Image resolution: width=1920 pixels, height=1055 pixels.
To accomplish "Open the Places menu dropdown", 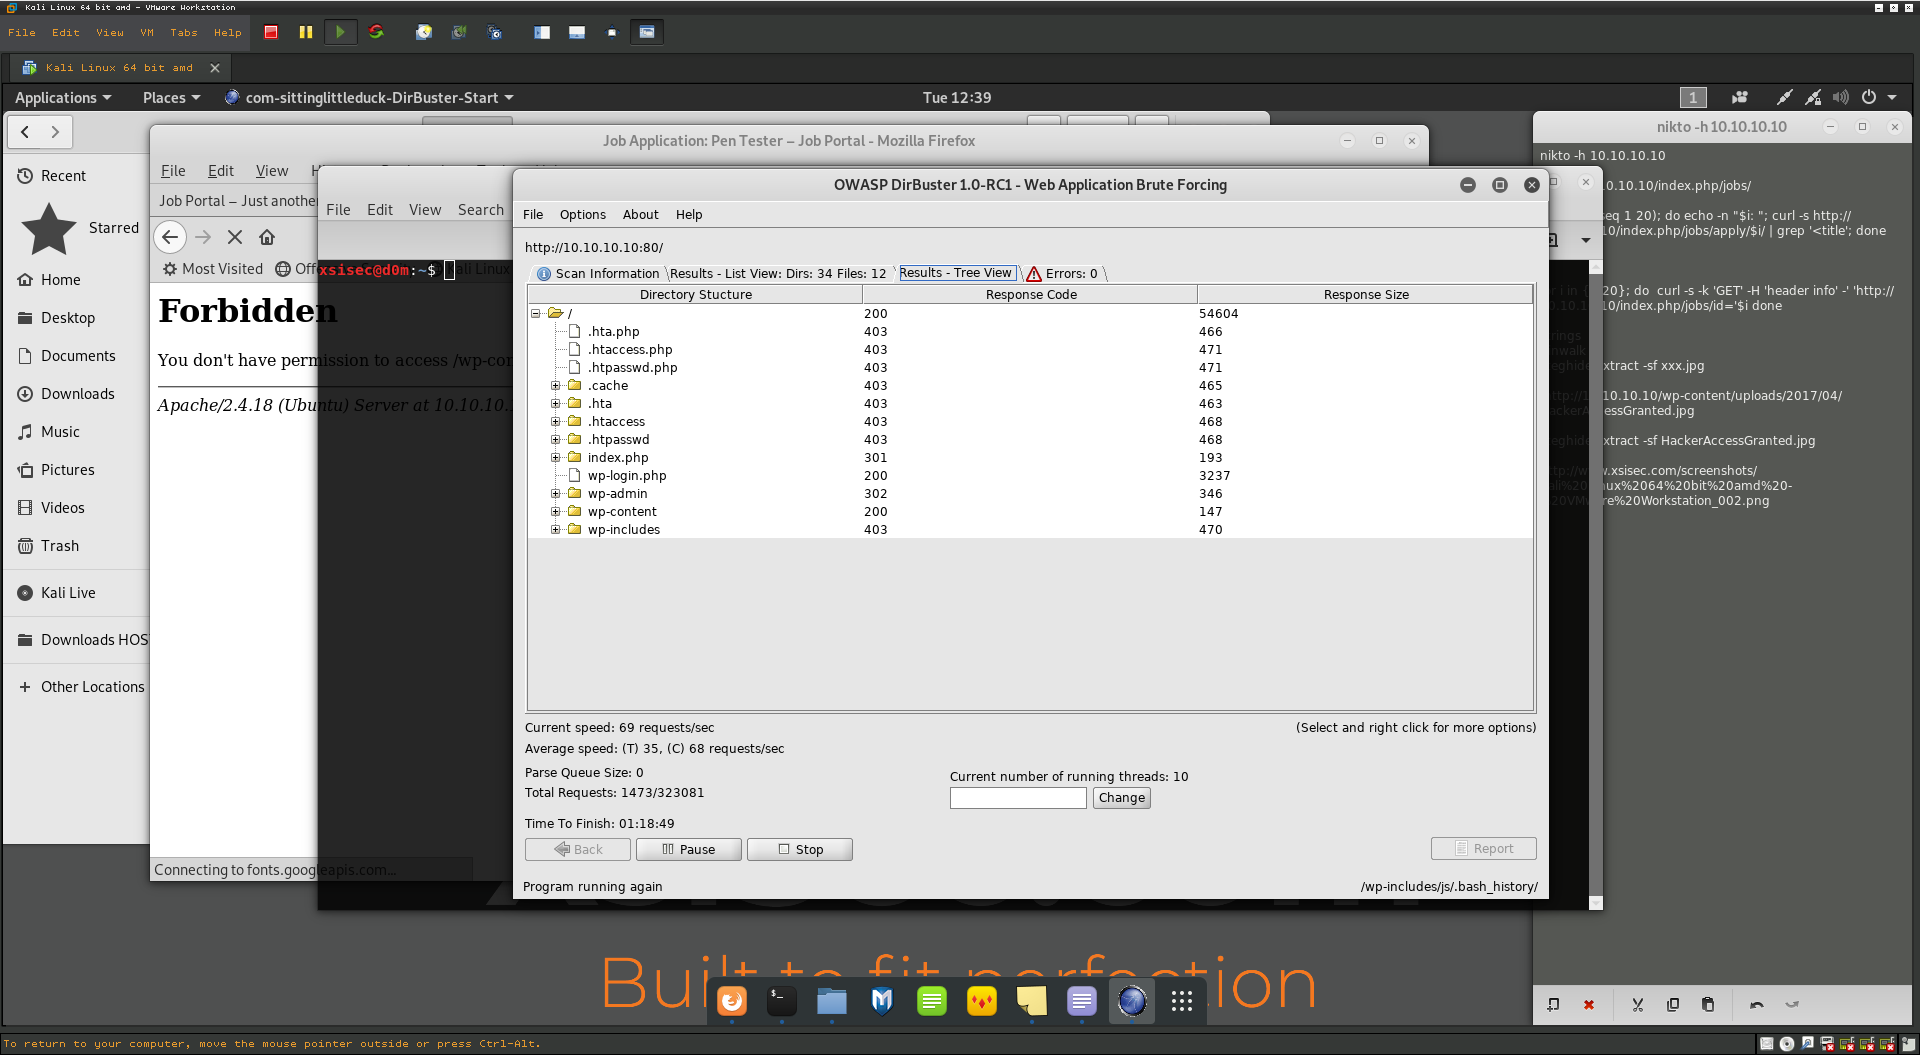I will tap(171, 97).
